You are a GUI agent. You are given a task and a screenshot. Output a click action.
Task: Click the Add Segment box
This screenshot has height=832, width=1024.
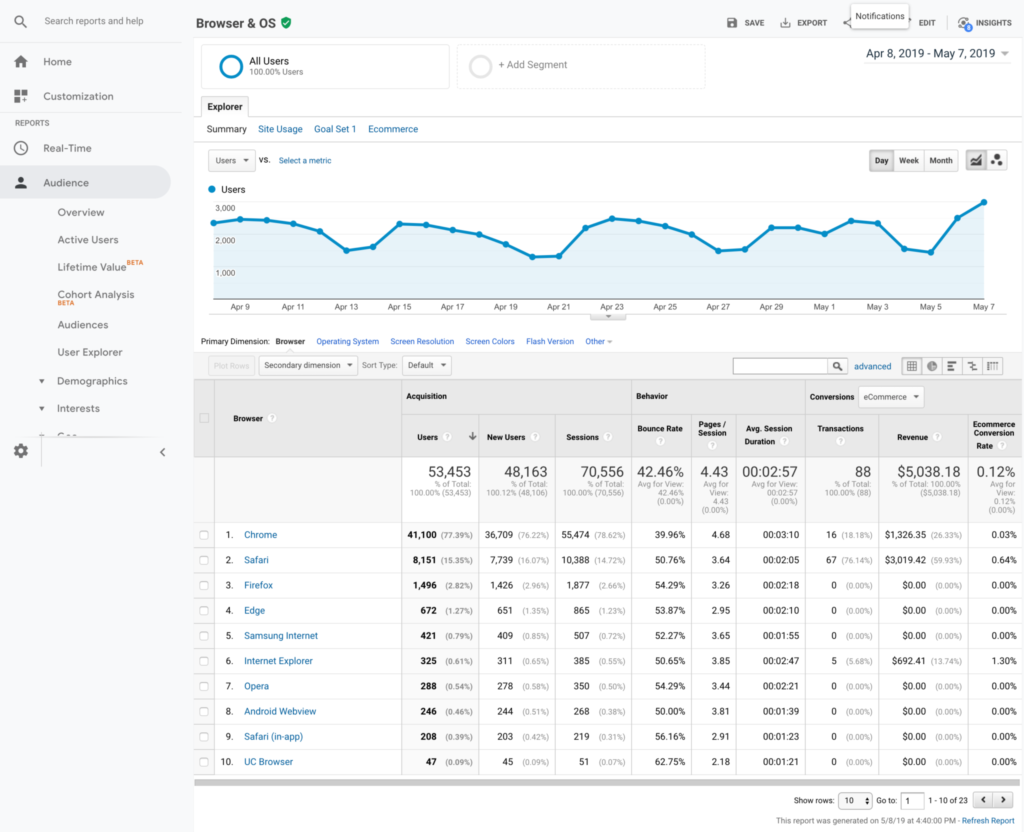click(x=581, y=66)
